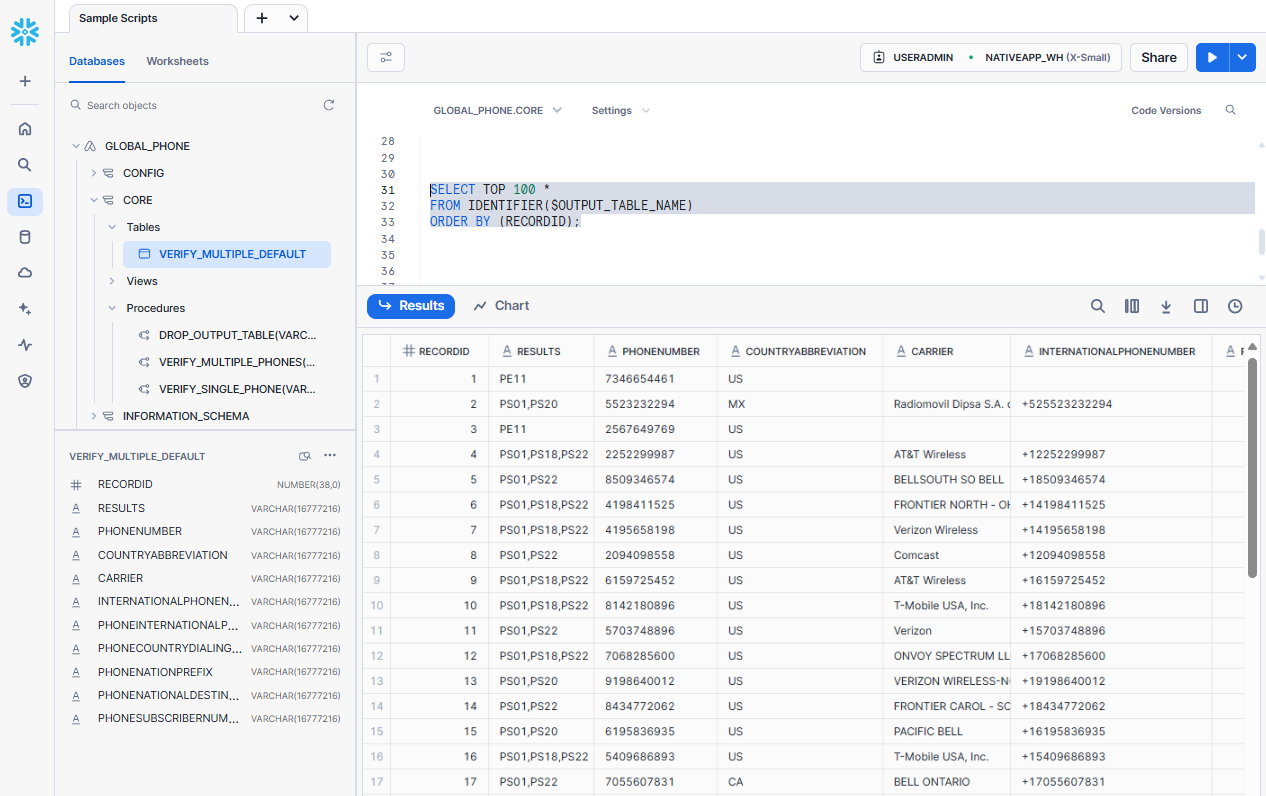Click phone number cell 7346654461
This screenshot has width=1266, height=796.
pyautogui.click(x=656, y=379)
